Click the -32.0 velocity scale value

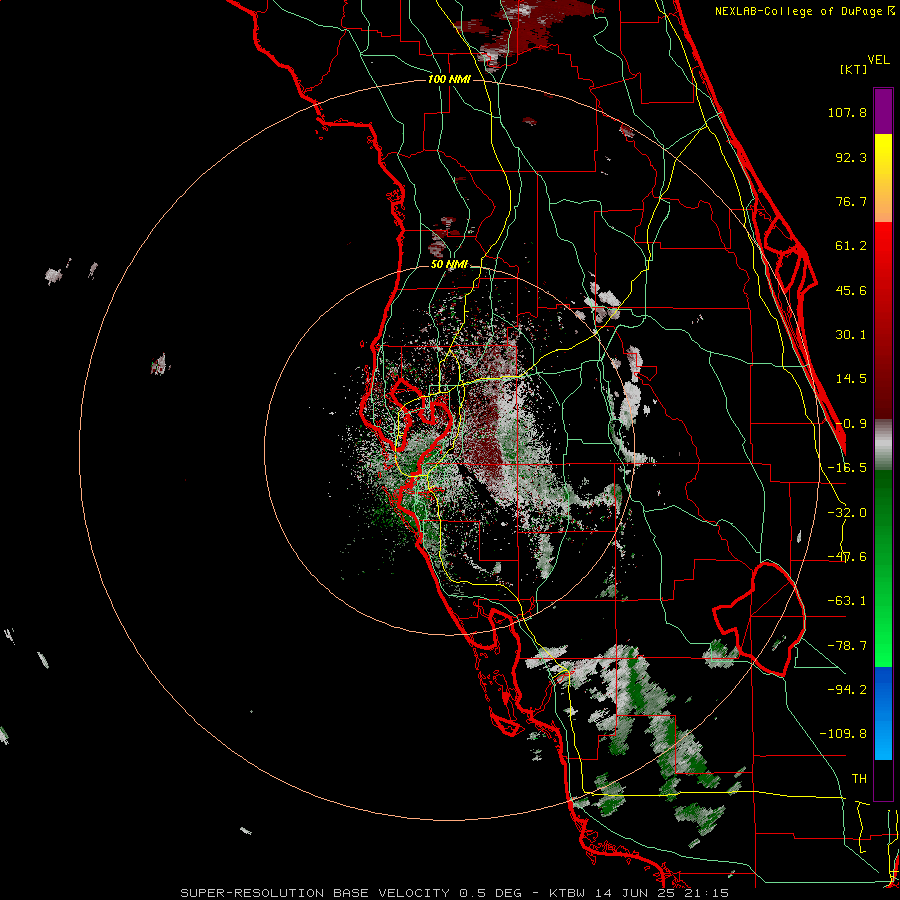(847, 513)
